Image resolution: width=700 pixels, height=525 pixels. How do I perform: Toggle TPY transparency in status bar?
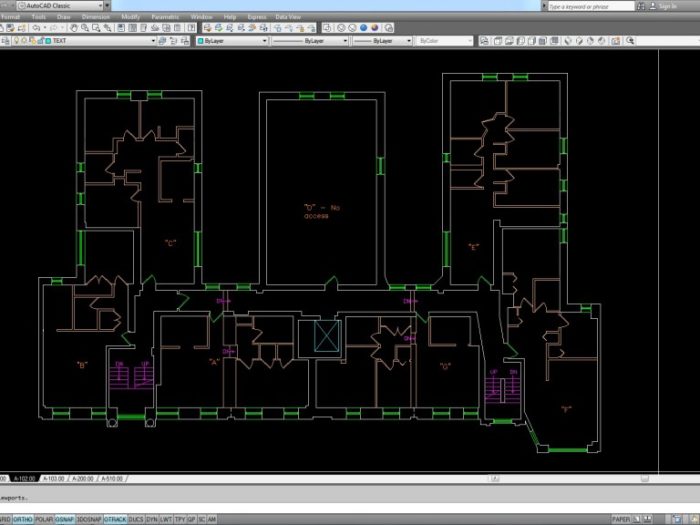coord(180,519)
